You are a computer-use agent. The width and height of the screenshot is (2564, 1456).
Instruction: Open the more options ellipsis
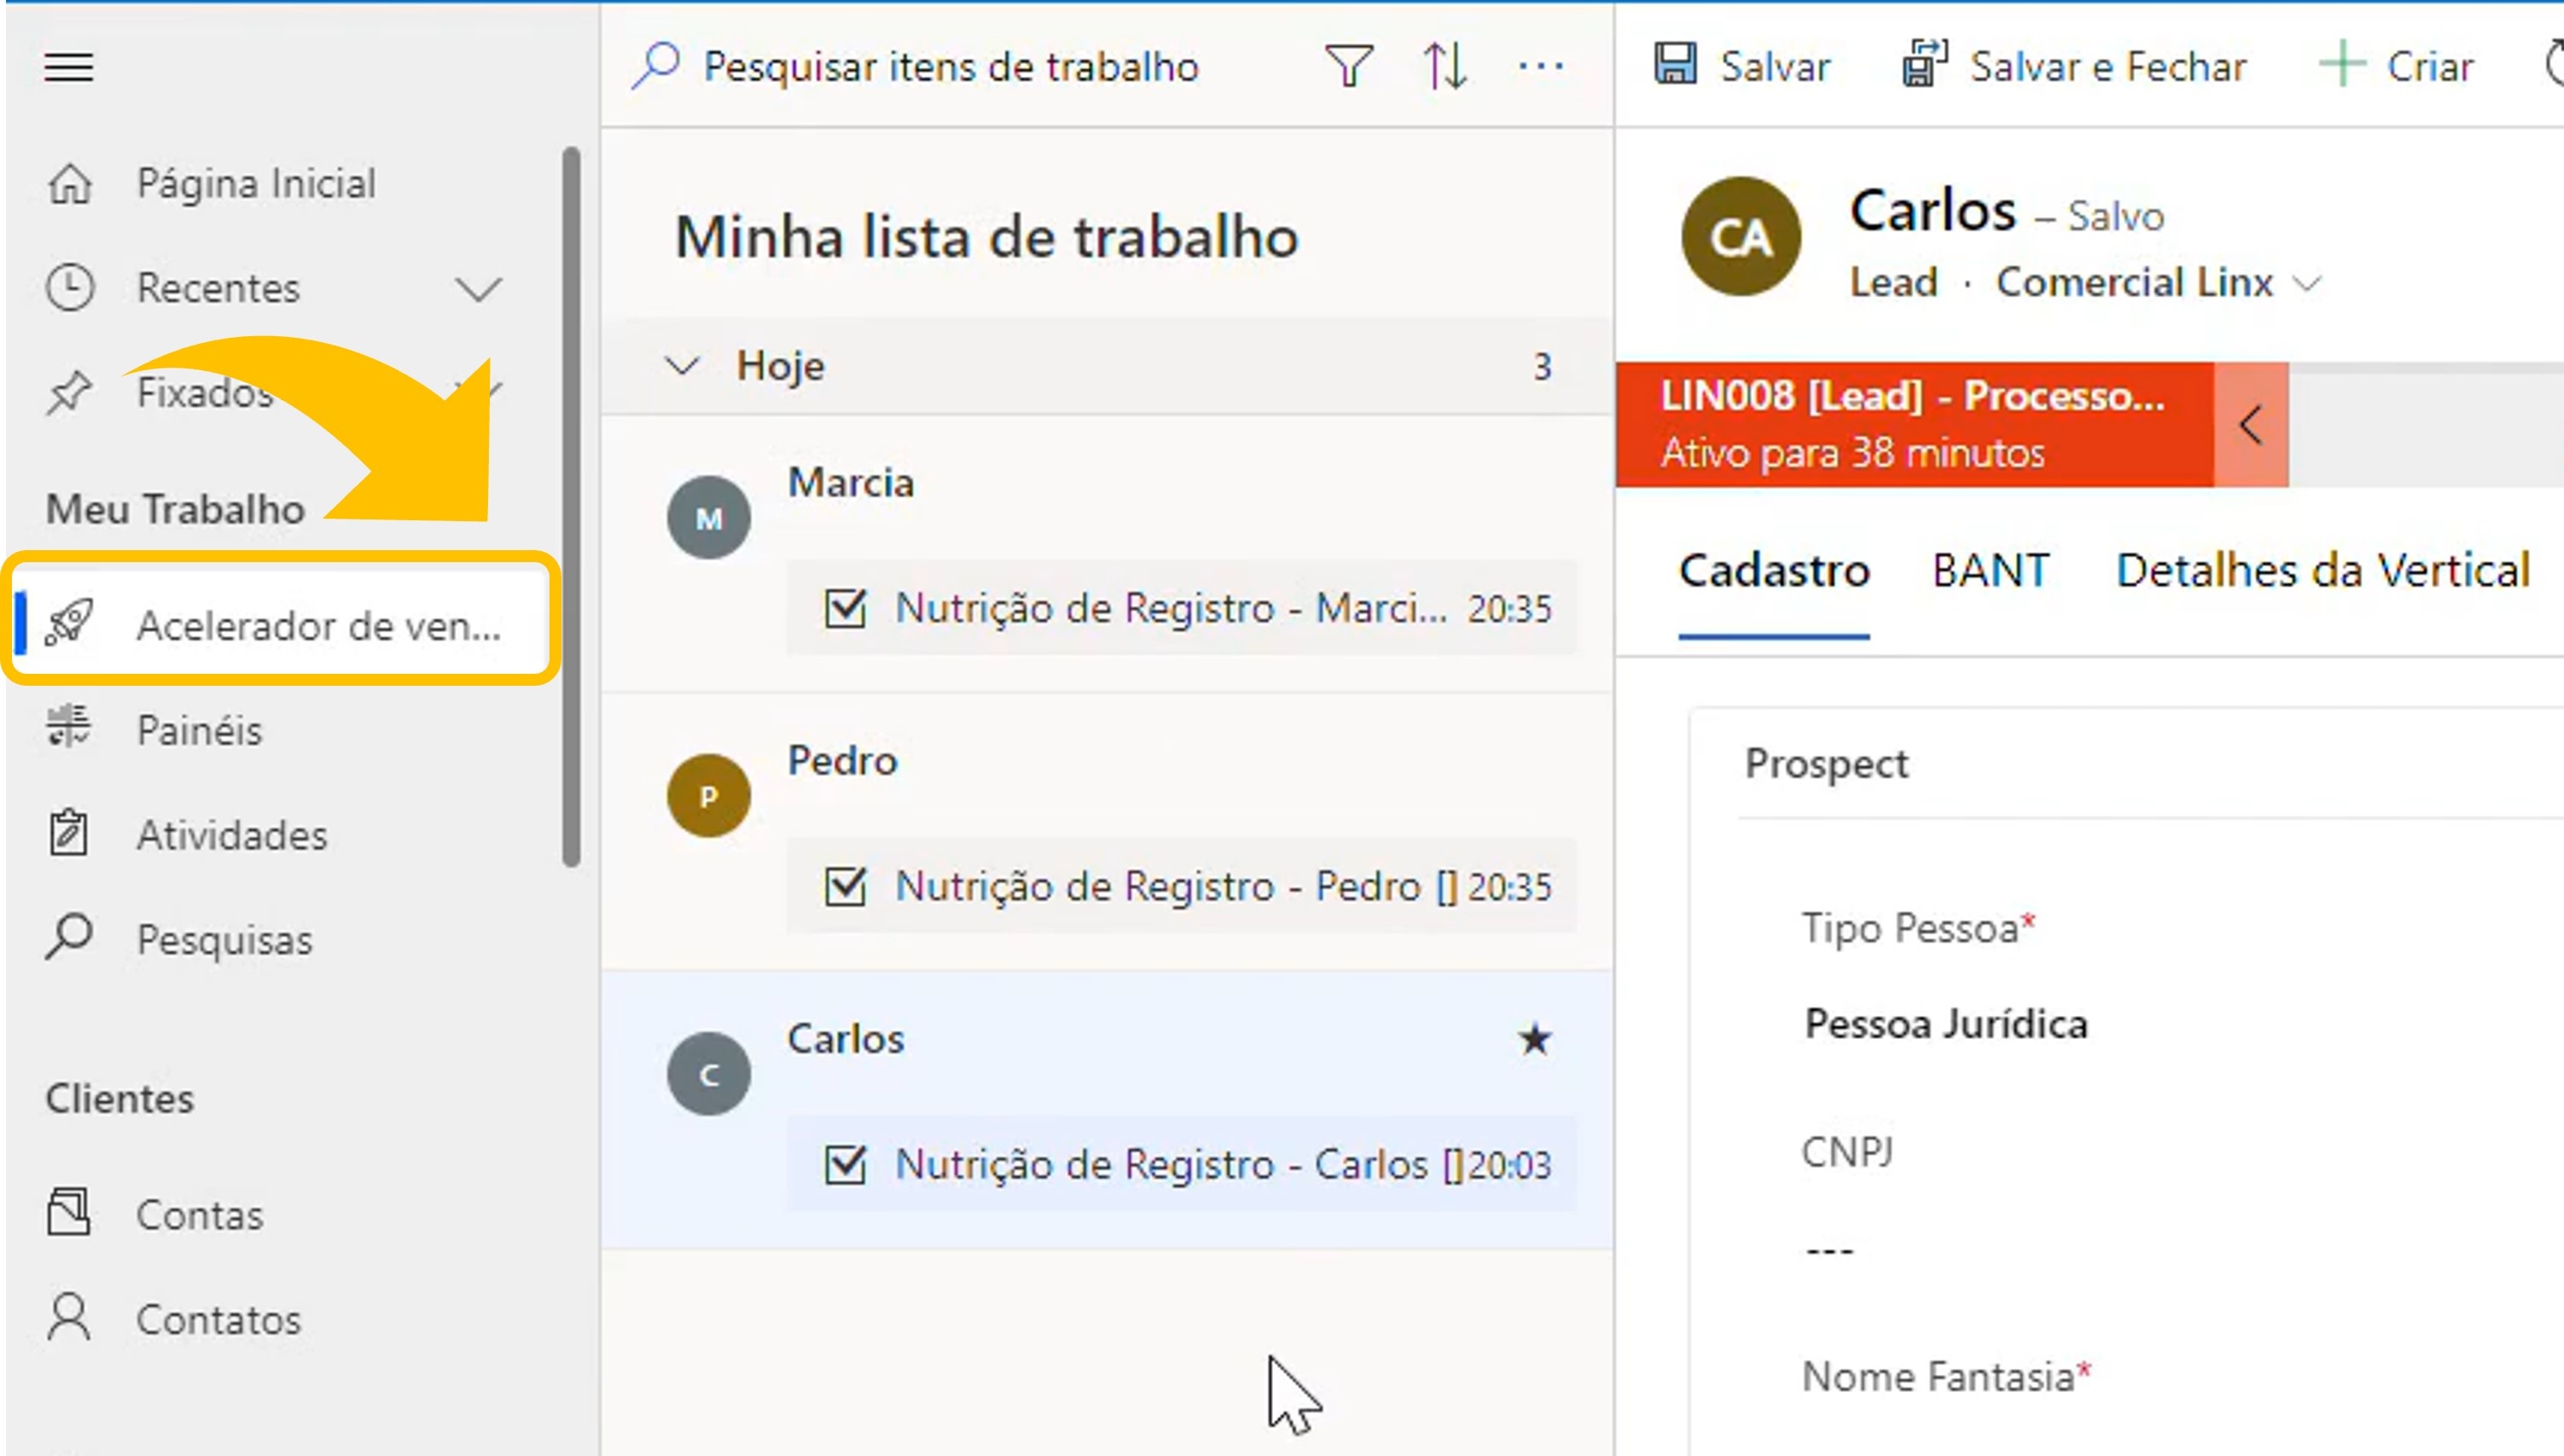(1541, 67)
